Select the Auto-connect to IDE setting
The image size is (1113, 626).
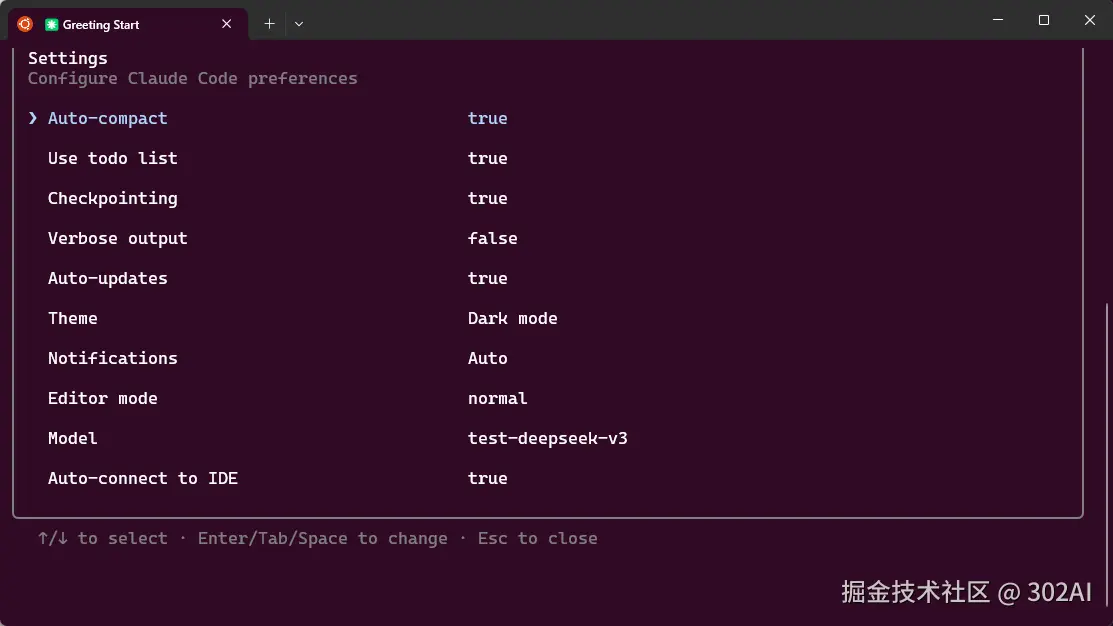143,478
